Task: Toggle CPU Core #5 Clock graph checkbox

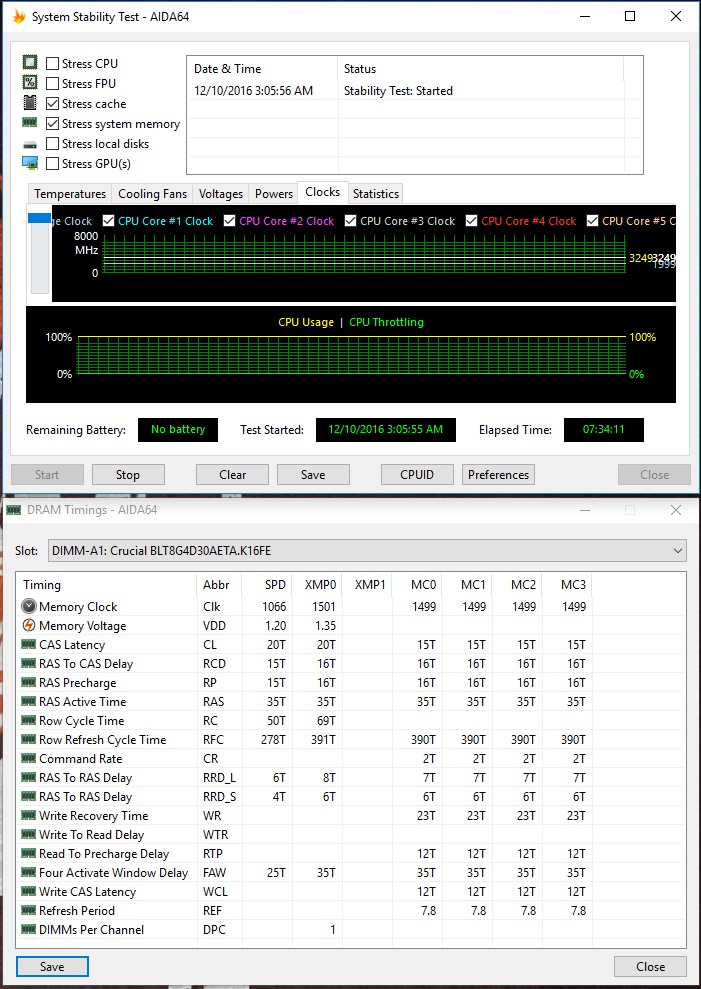Action: (x=592, y=221)
